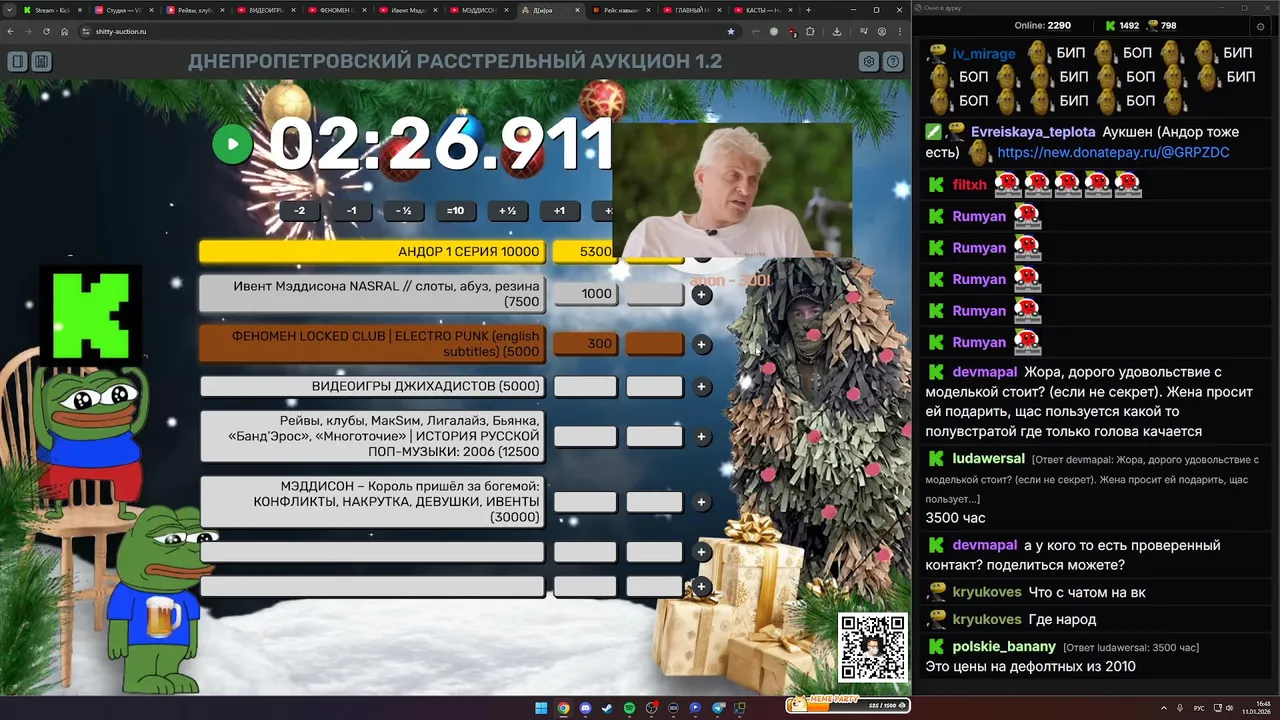Screen dimensions: 1280x720
Task: Subtract two minutes with the -2 button
Action: 299,211
